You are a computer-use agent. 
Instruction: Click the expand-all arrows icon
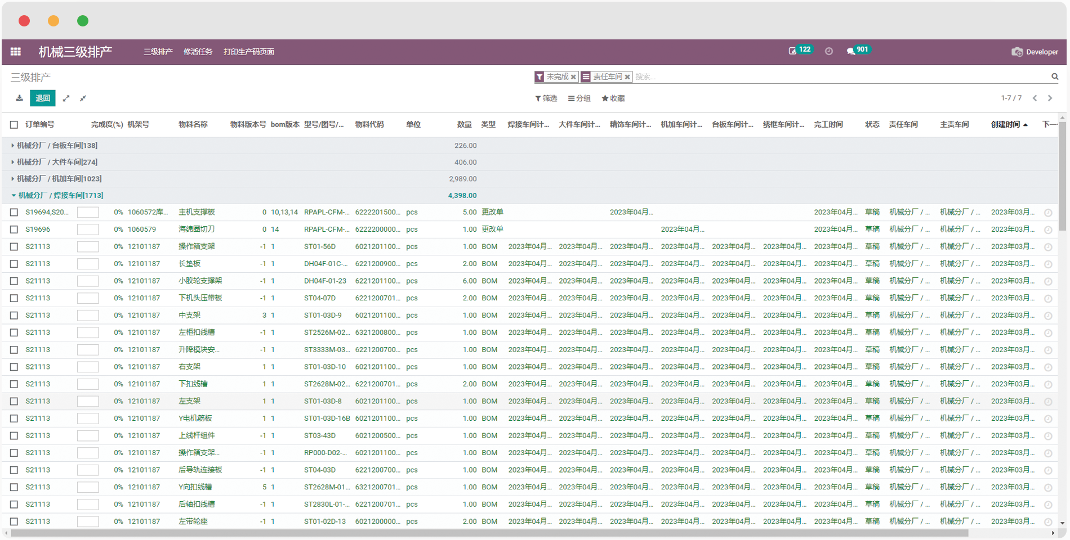(66, 98)
